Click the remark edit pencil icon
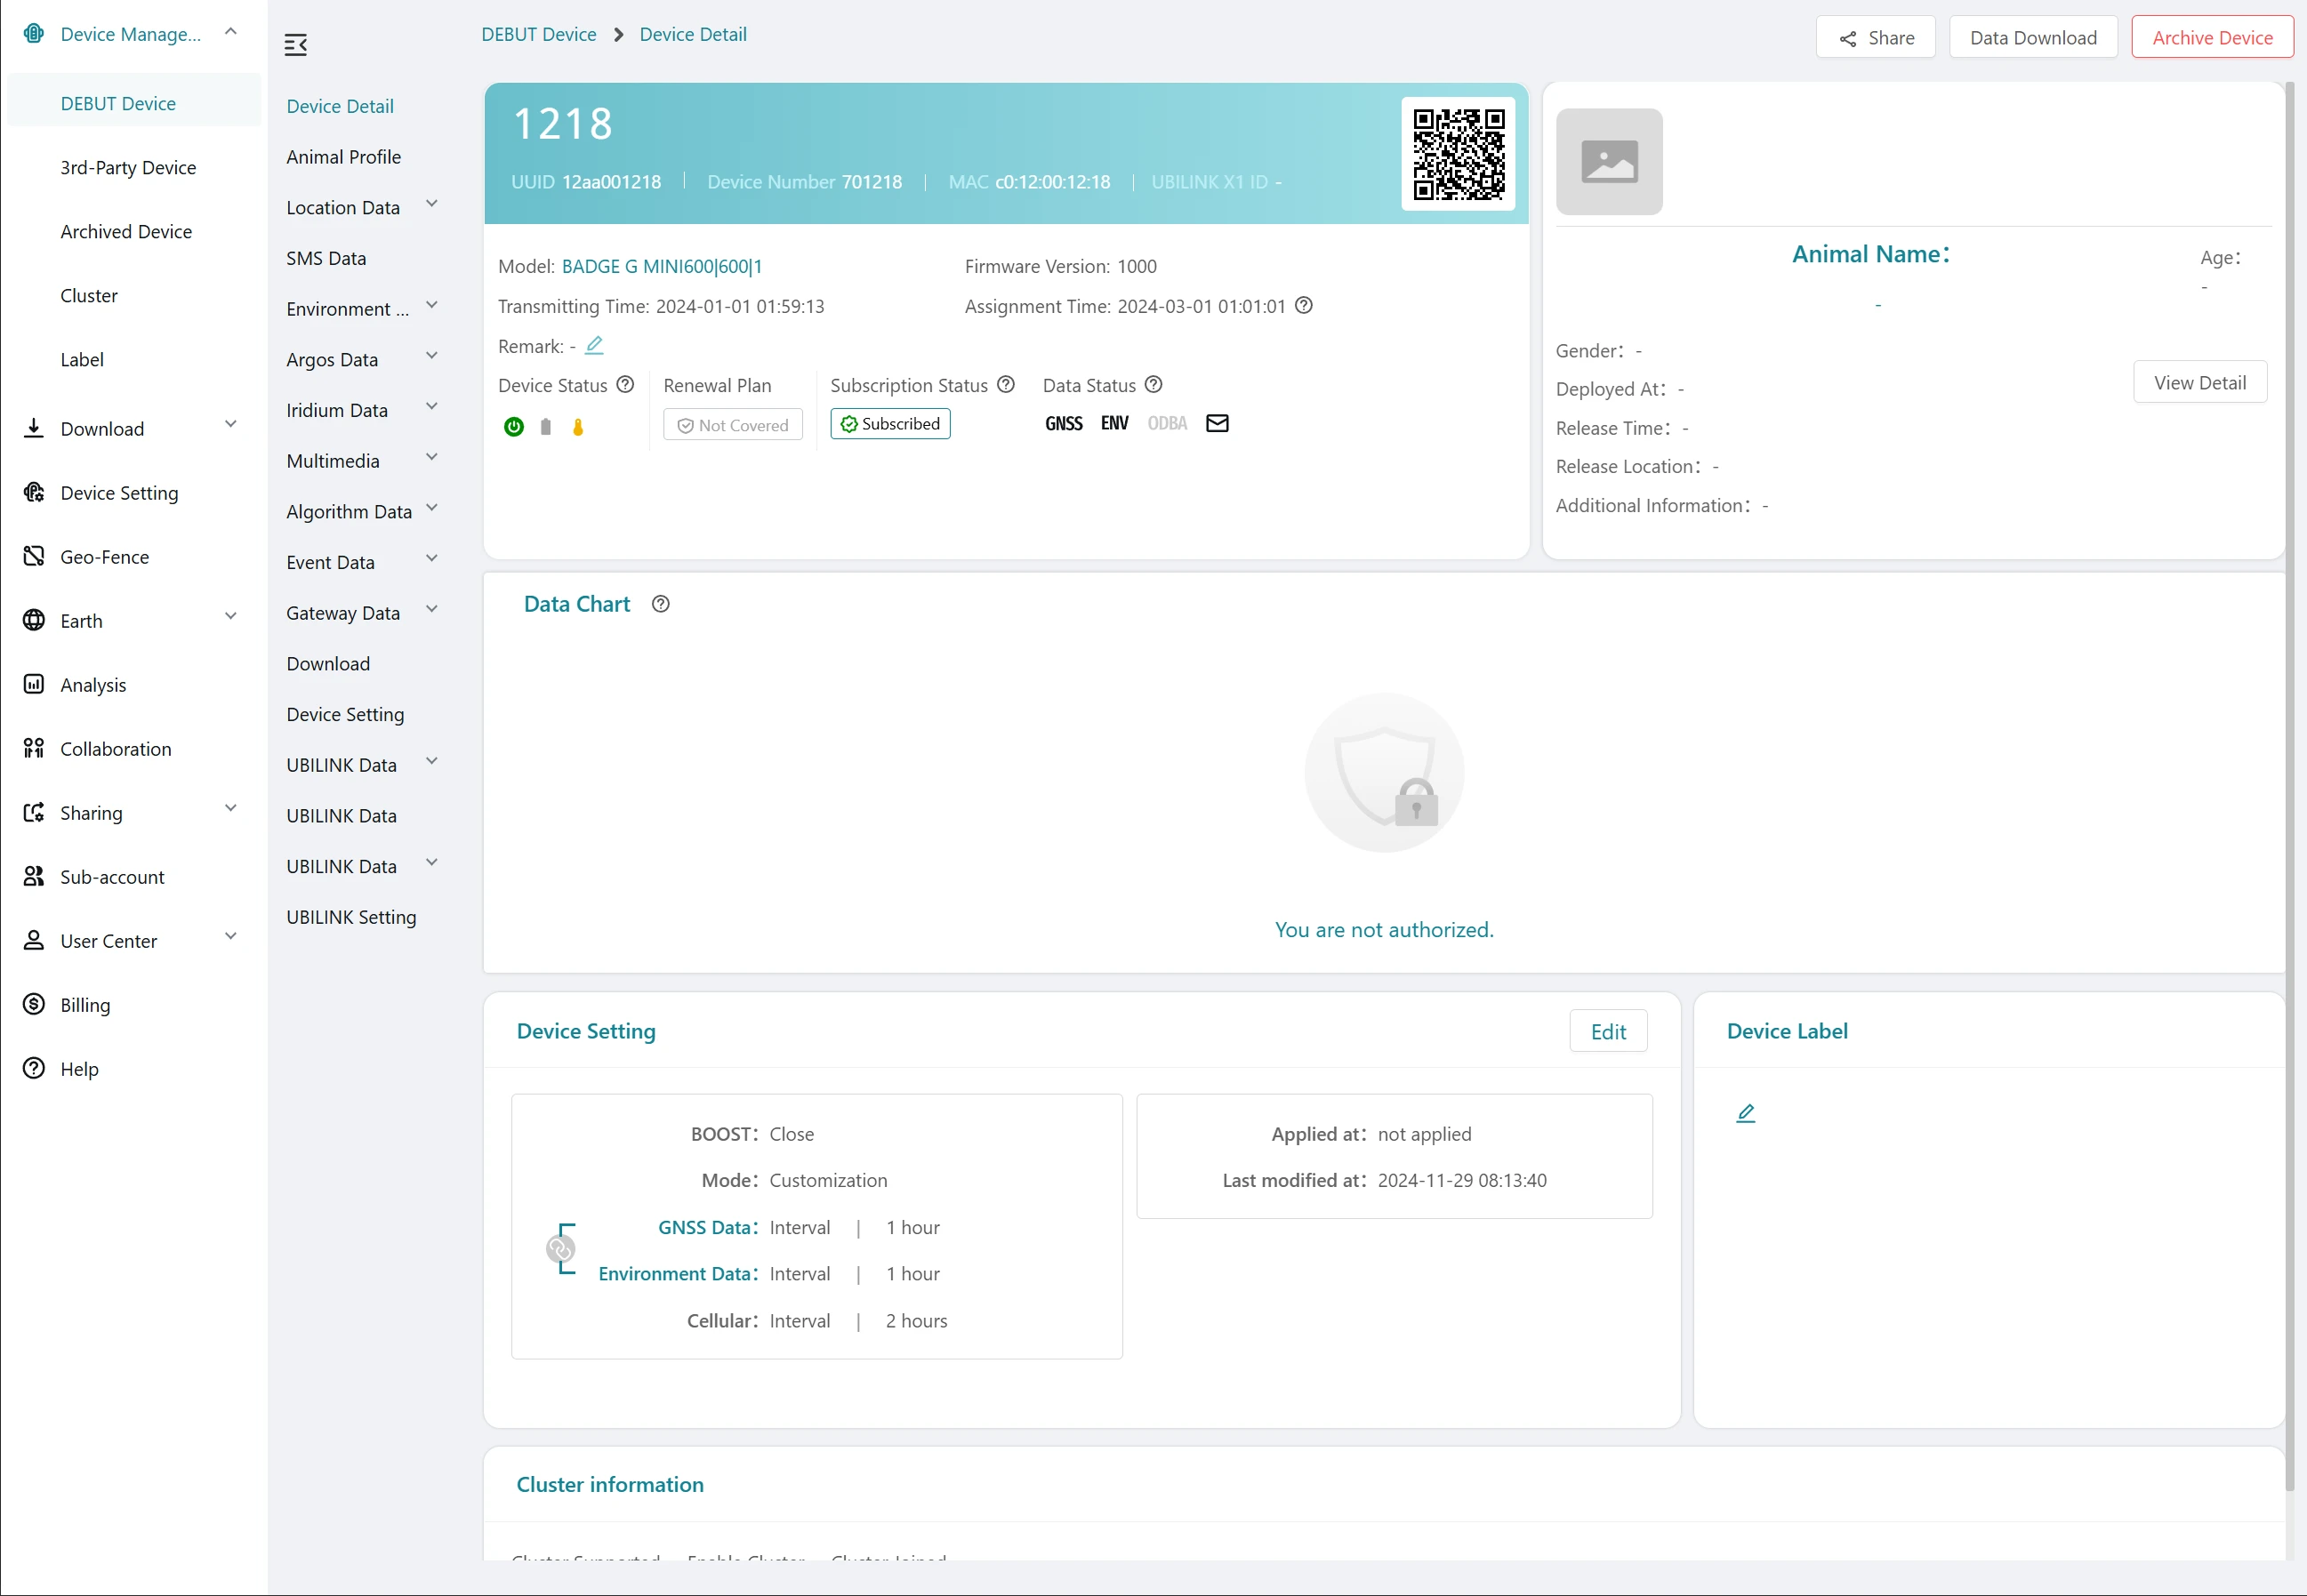This screenshot has height=1596, width=2307. click(x=594, y=345)
